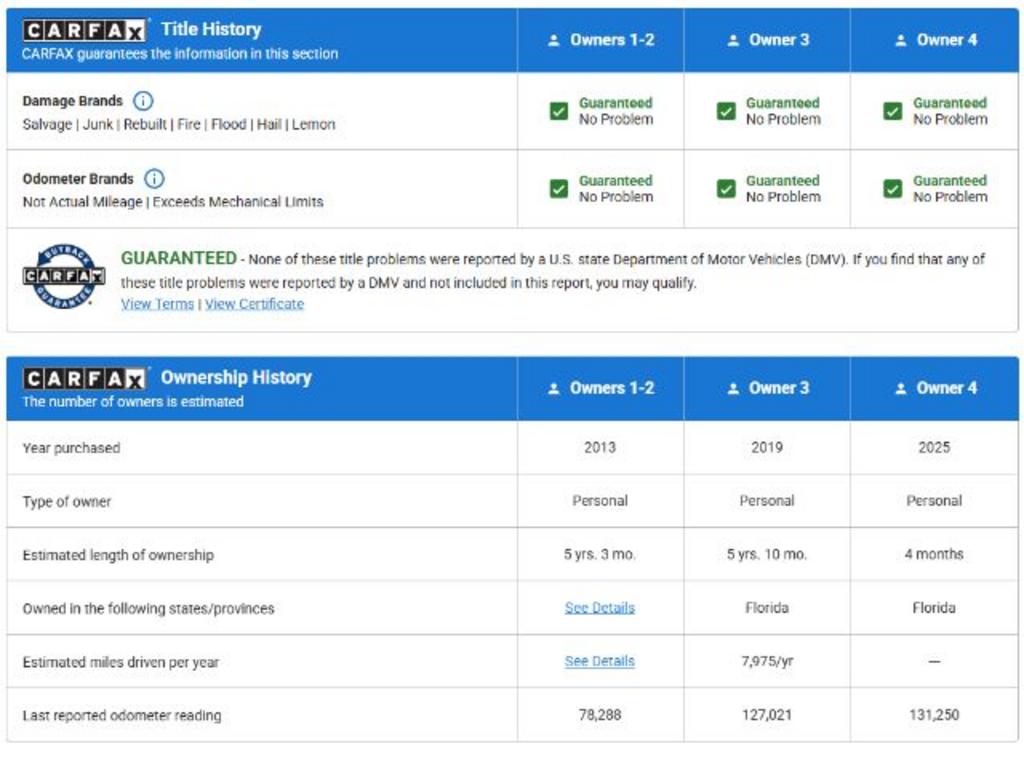This screenshot has width=1024, height=757.
Task: Click person icon beside Owners 1-2 in Ownership History
Action: (x=554, y=389)
